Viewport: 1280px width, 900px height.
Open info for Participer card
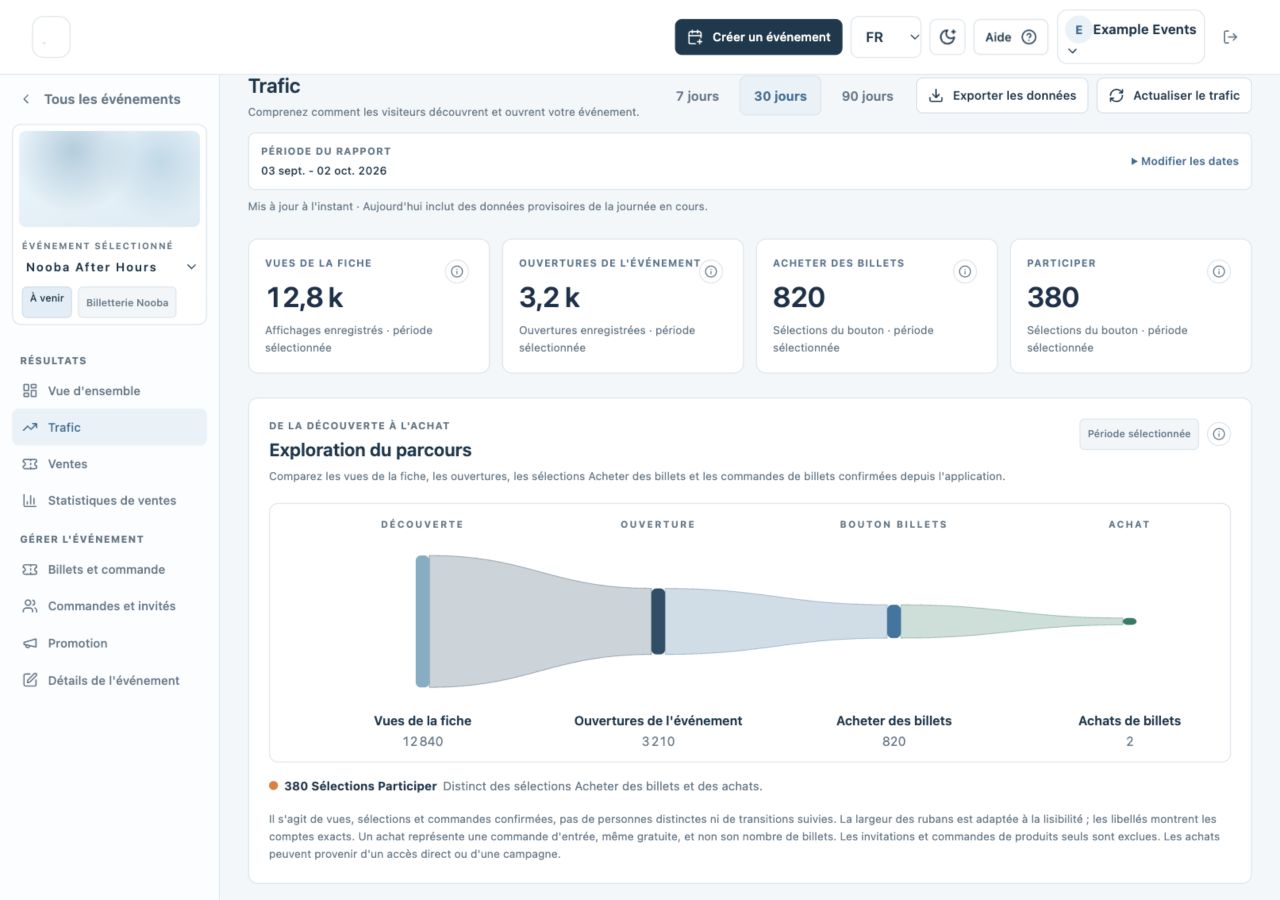coord(1219,271)
